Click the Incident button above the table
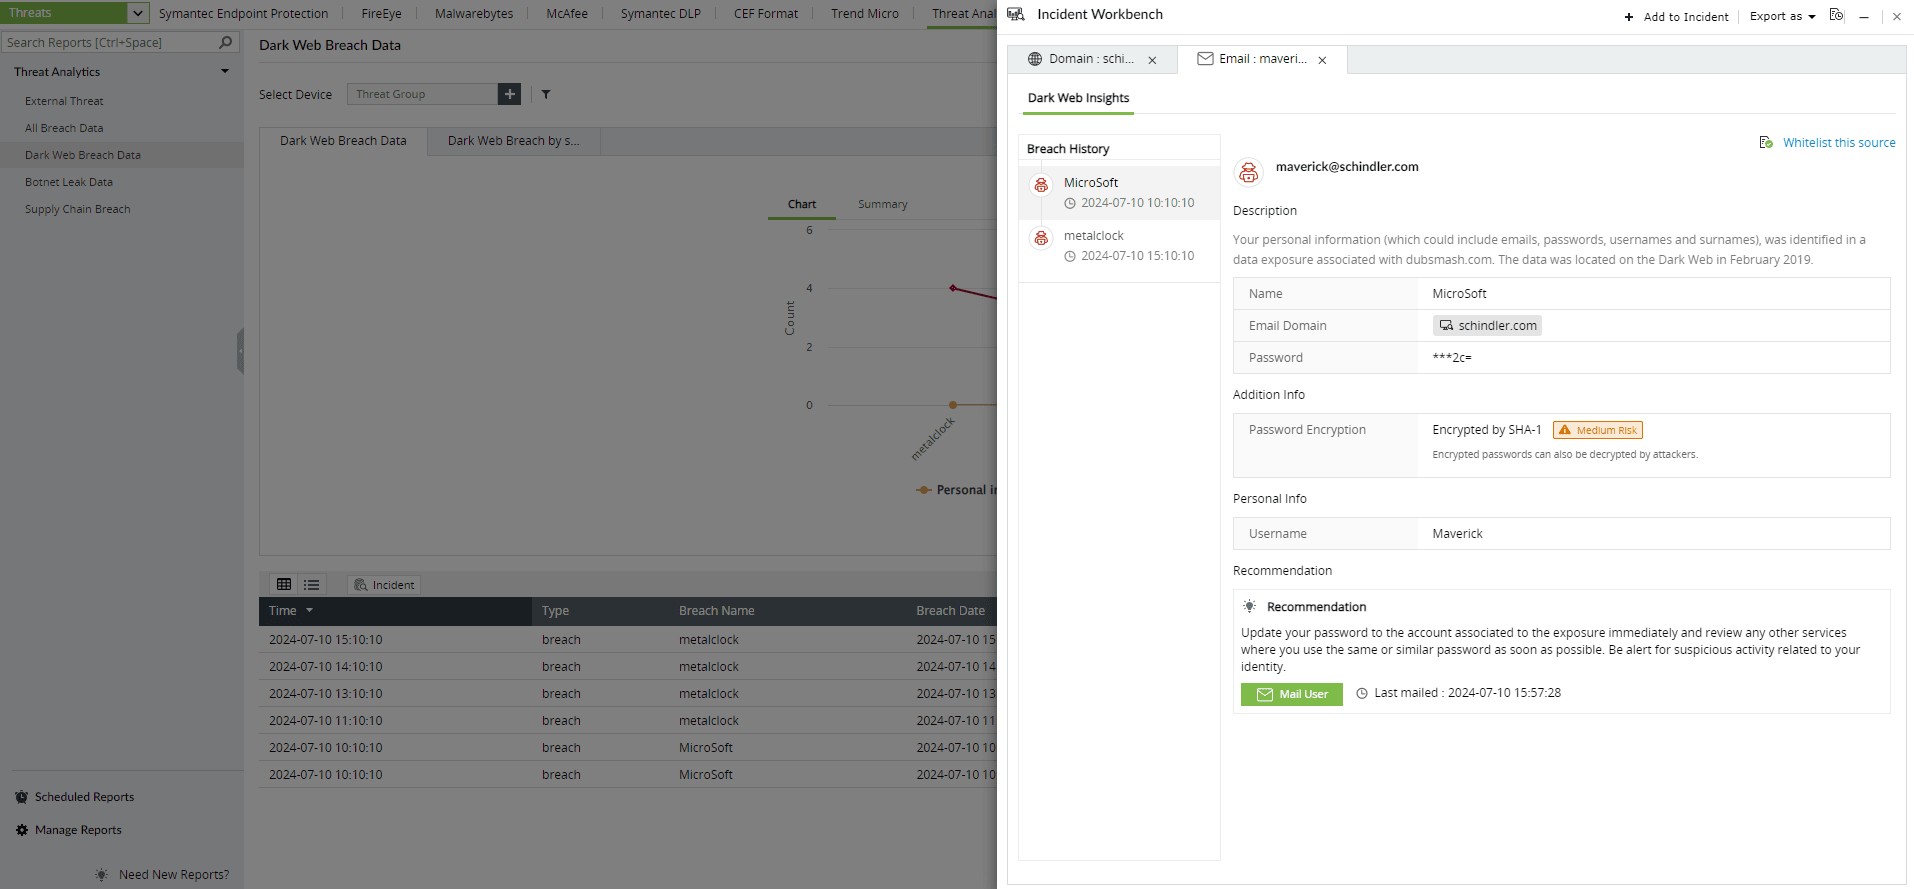 click(384, 585)
